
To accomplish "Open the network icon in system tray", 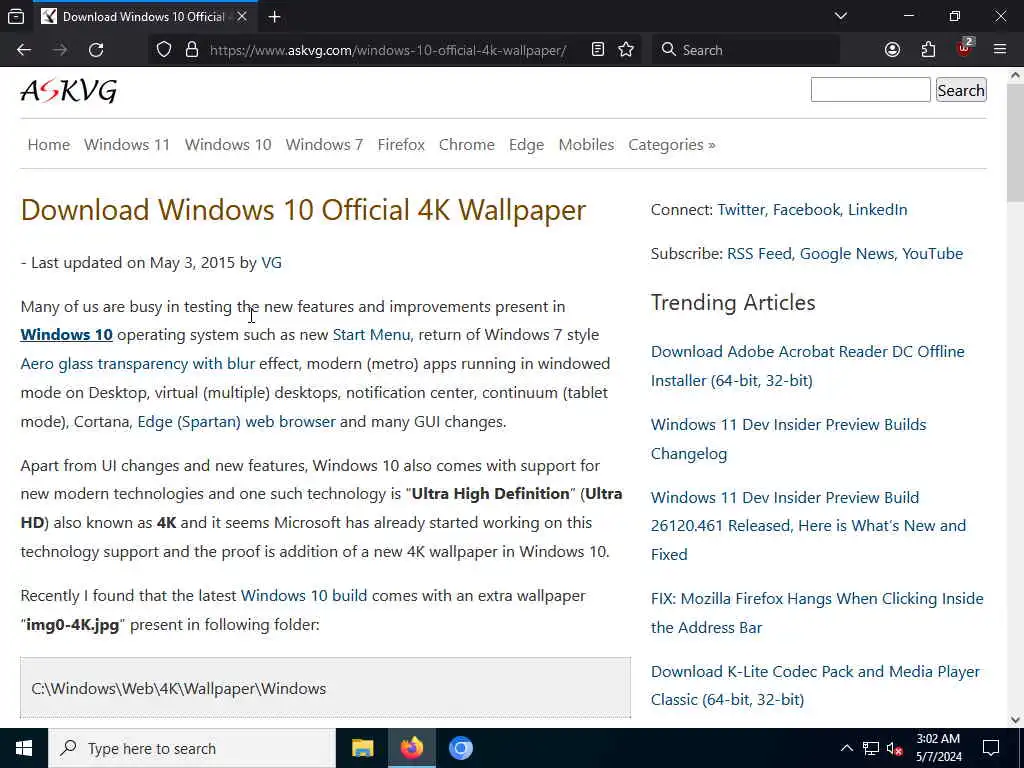I will 871,748.
